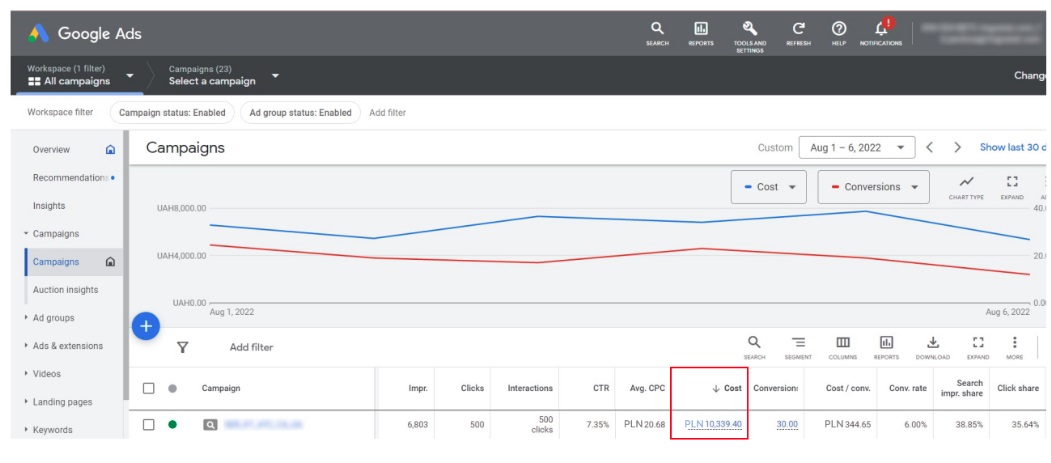Check the first campaign row checkbox

click(149, 424)
